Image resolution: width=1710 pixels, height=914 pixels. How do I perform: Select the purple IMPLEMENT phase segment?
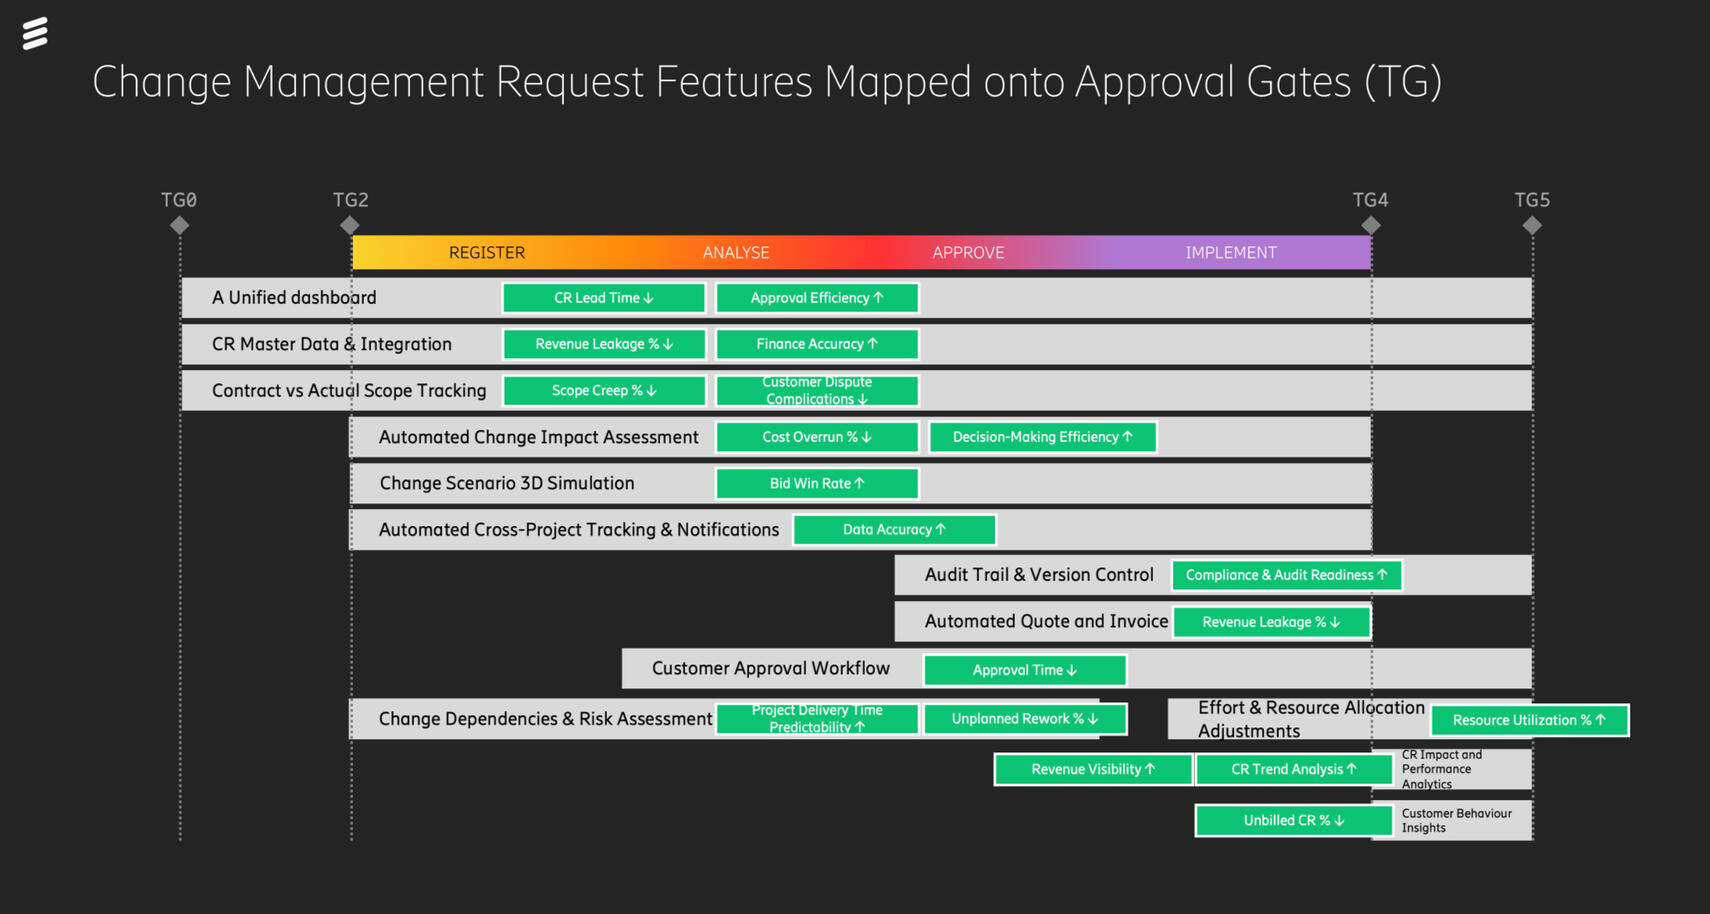[1230, 253]
